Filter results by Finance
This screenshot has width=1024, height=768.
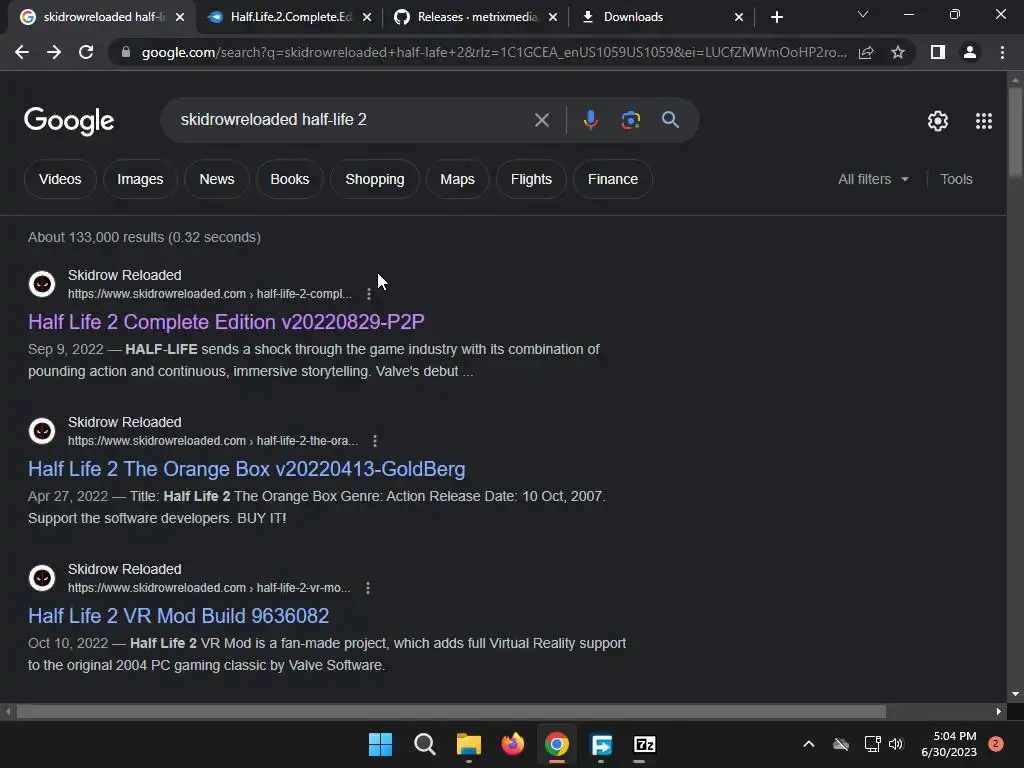pyautogui.click(x=613, y=179)
